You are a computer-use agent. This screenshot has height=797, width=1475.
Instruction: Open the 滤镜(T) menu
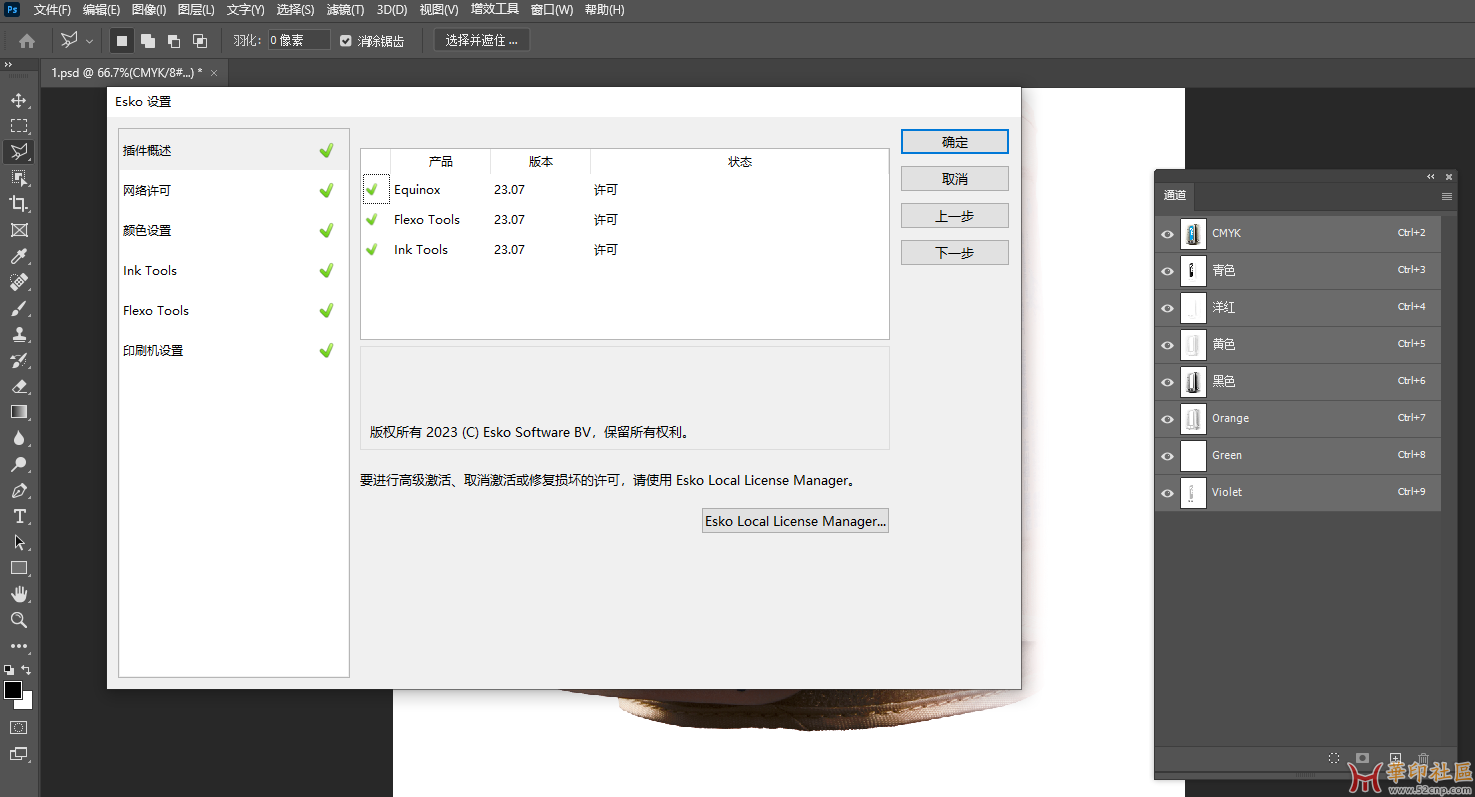(x=345, y=10)
